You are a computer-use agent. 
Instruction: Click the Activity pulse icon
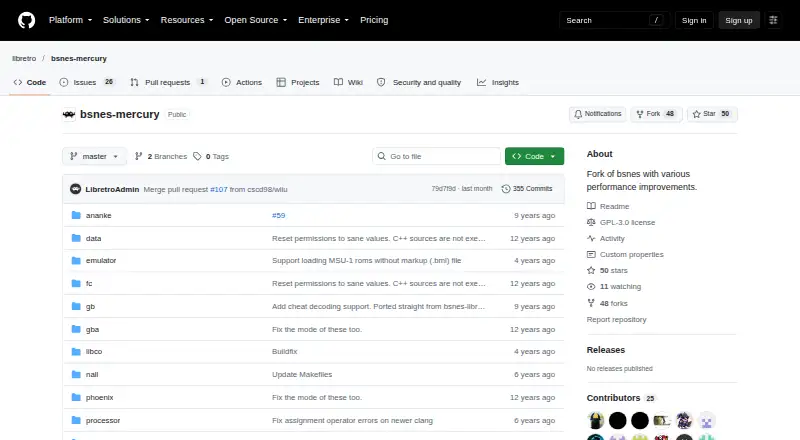591,238
